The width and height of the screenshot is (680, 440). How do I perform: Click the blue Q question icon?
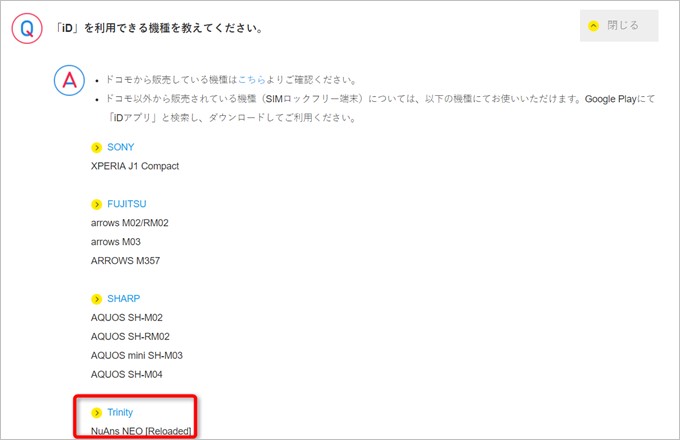coord(27,28)
